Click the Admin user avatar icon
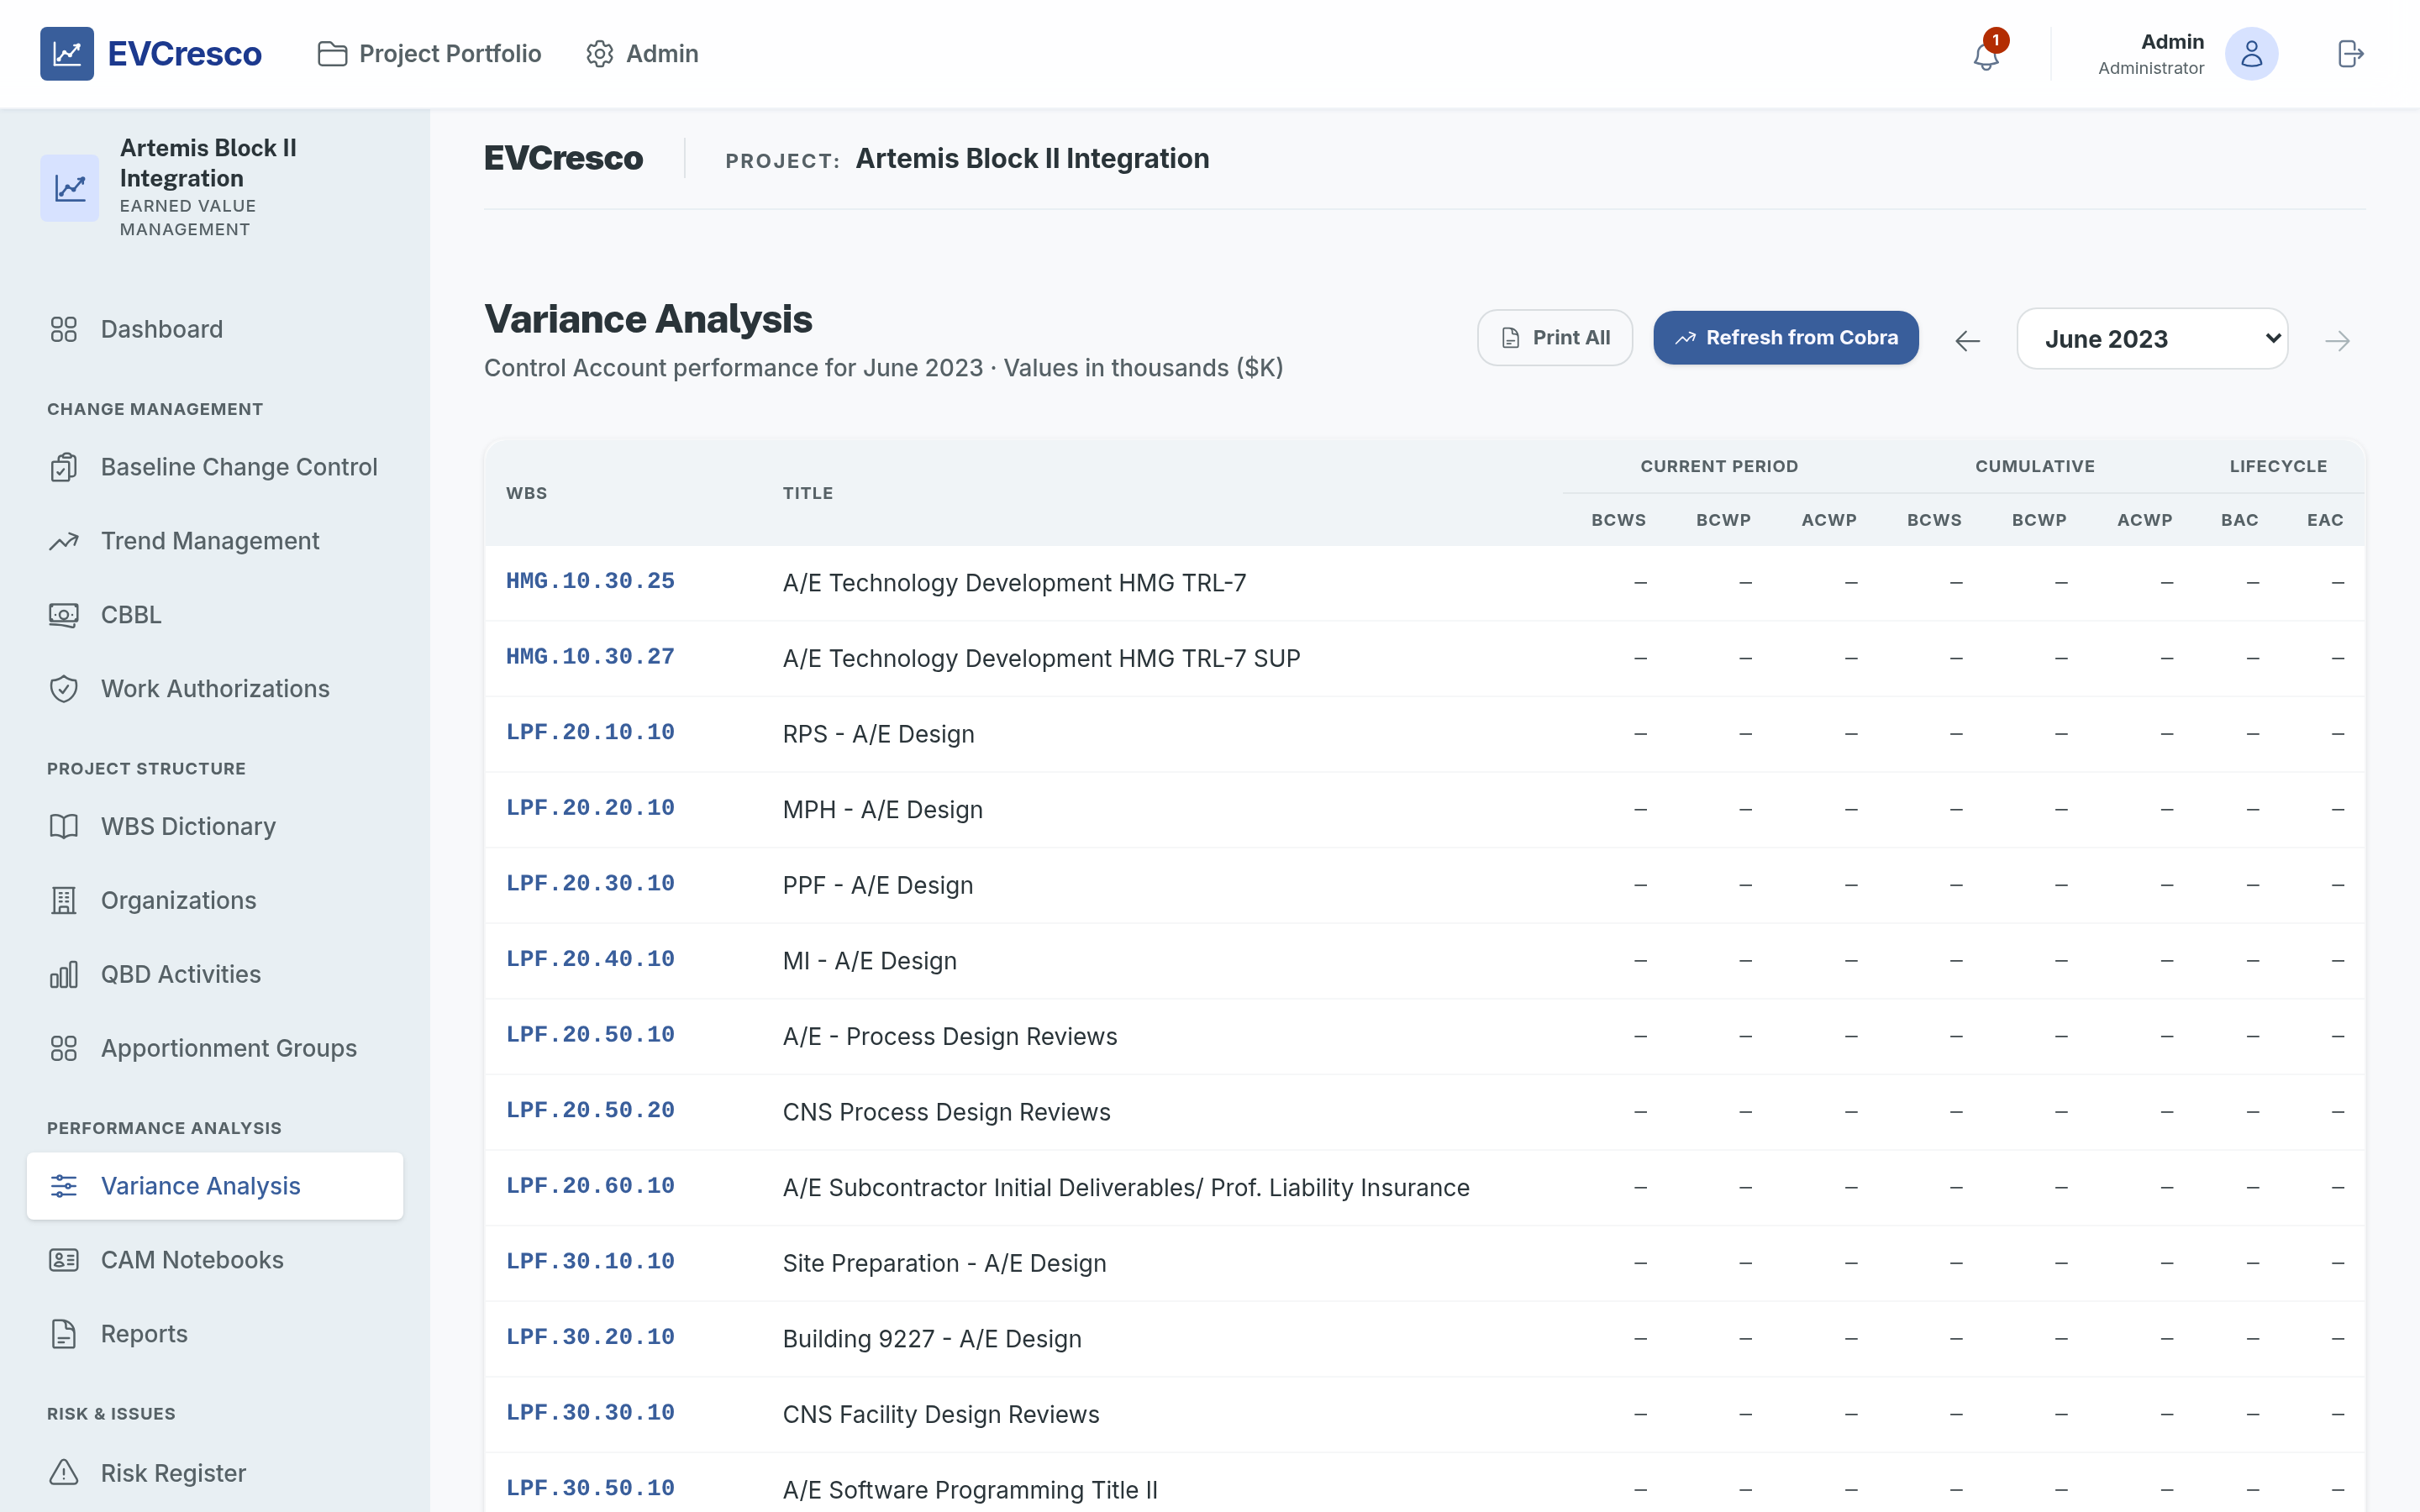 click(x=2251, y=54)
